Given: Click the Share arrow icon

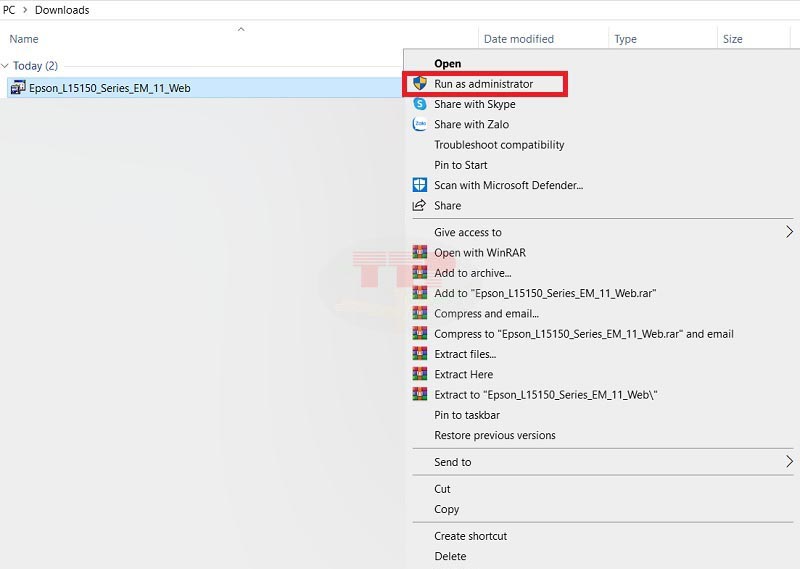Looking at the screenshot, I should (419, 205).
